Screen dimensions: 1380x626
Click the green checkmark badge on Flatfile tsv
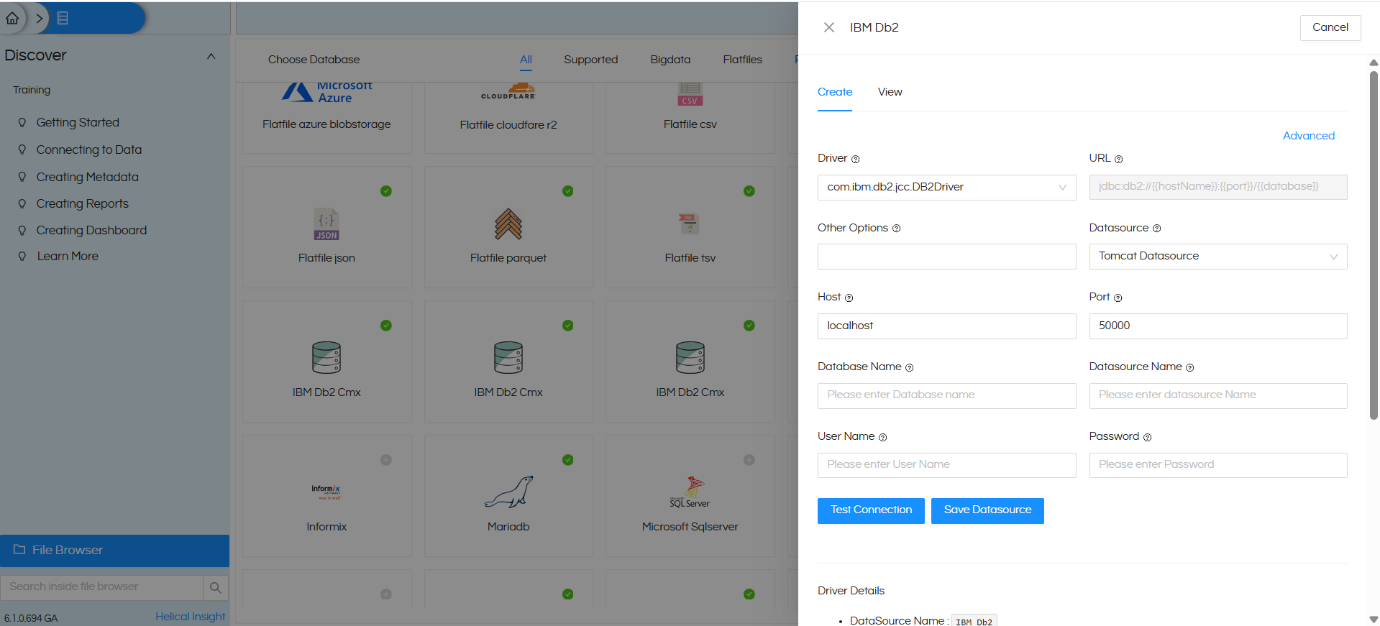749,190
